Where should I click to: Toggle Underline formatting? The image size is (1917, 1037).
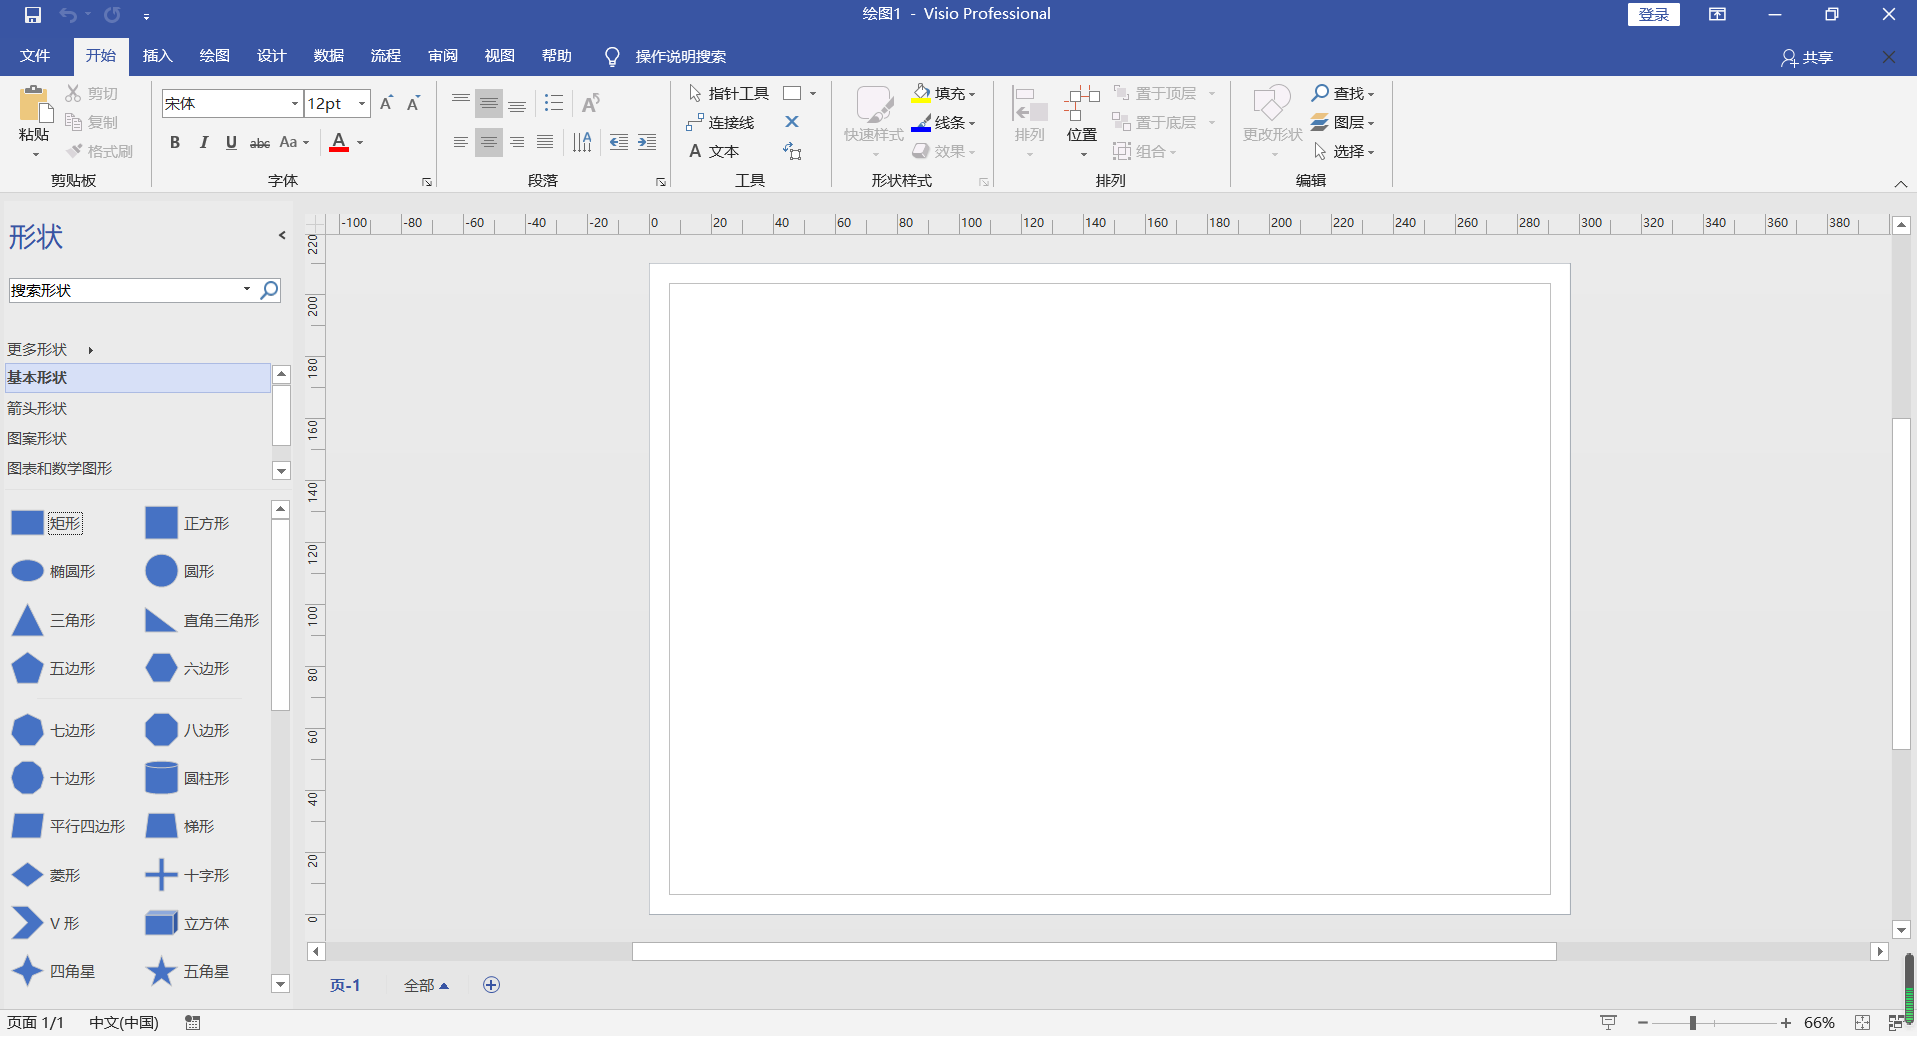coord(231,142)
